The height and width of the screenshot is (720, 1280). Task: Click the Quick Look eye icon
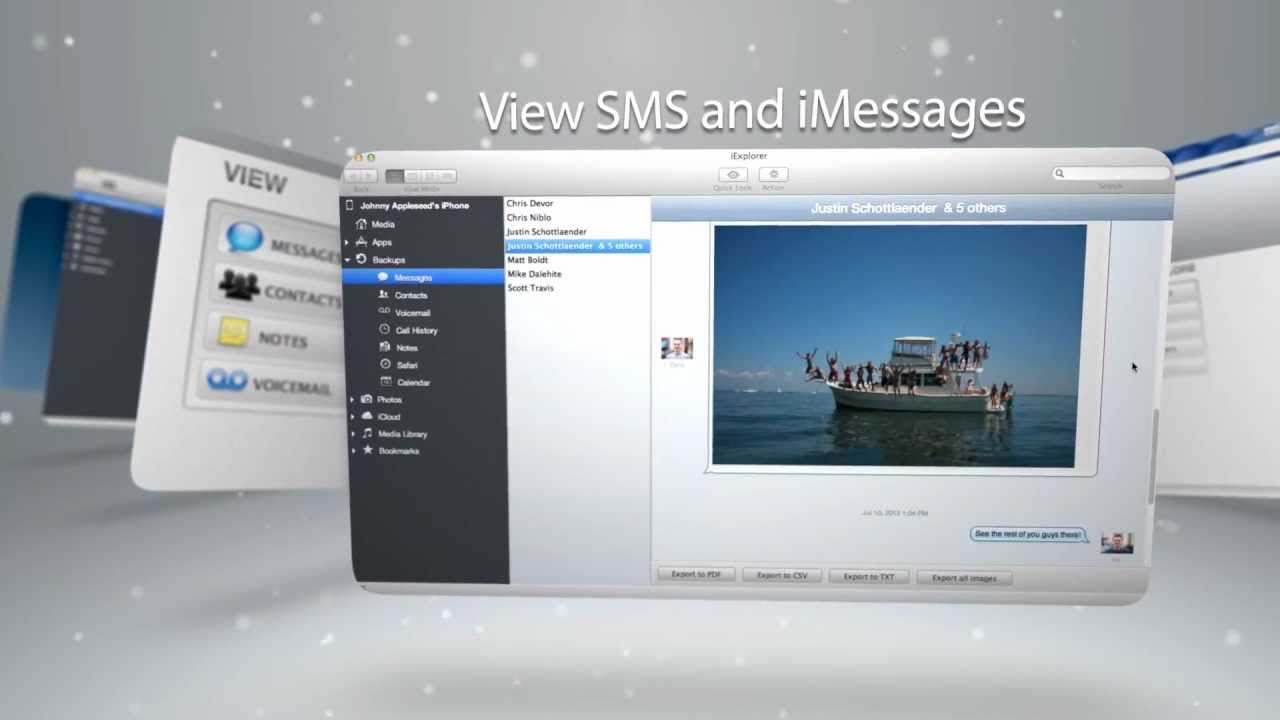pos(733,174)
